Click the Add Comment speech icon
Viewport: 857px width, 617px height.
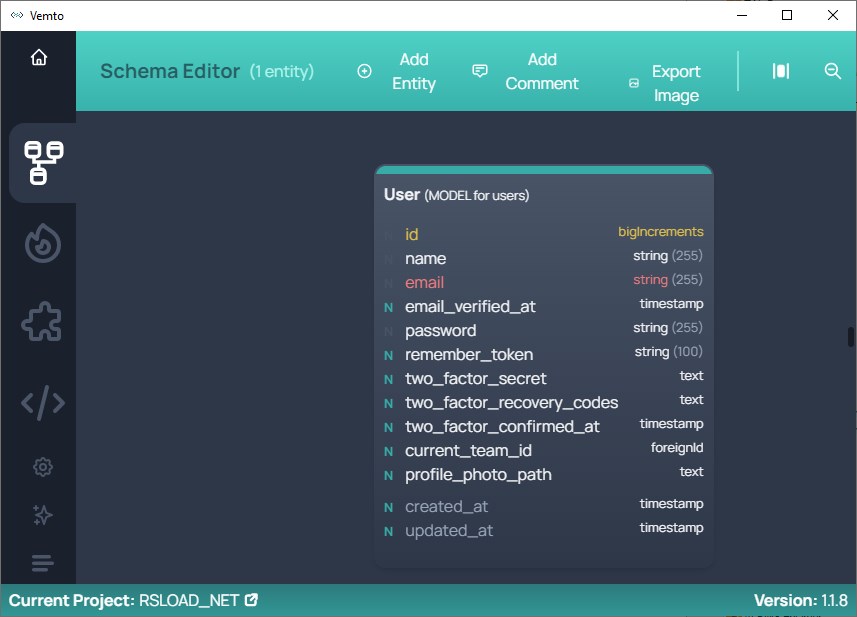tap(480, 71)
